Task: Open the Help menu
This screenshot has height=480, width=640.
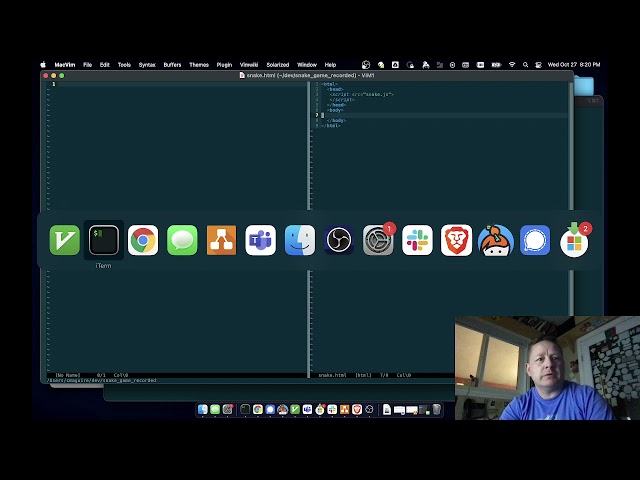Action: tap(330, 64)
